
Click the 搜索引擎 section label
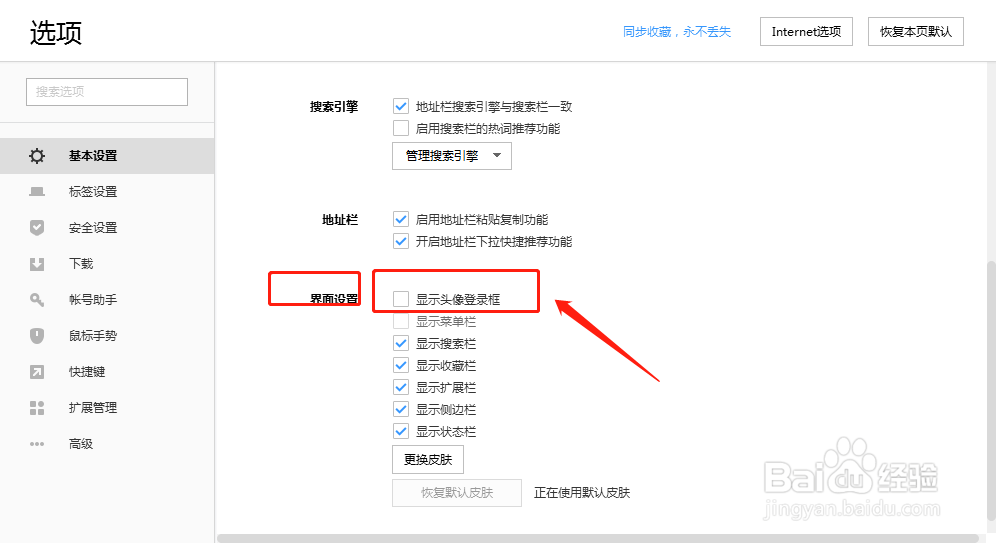tap(334, 107)
